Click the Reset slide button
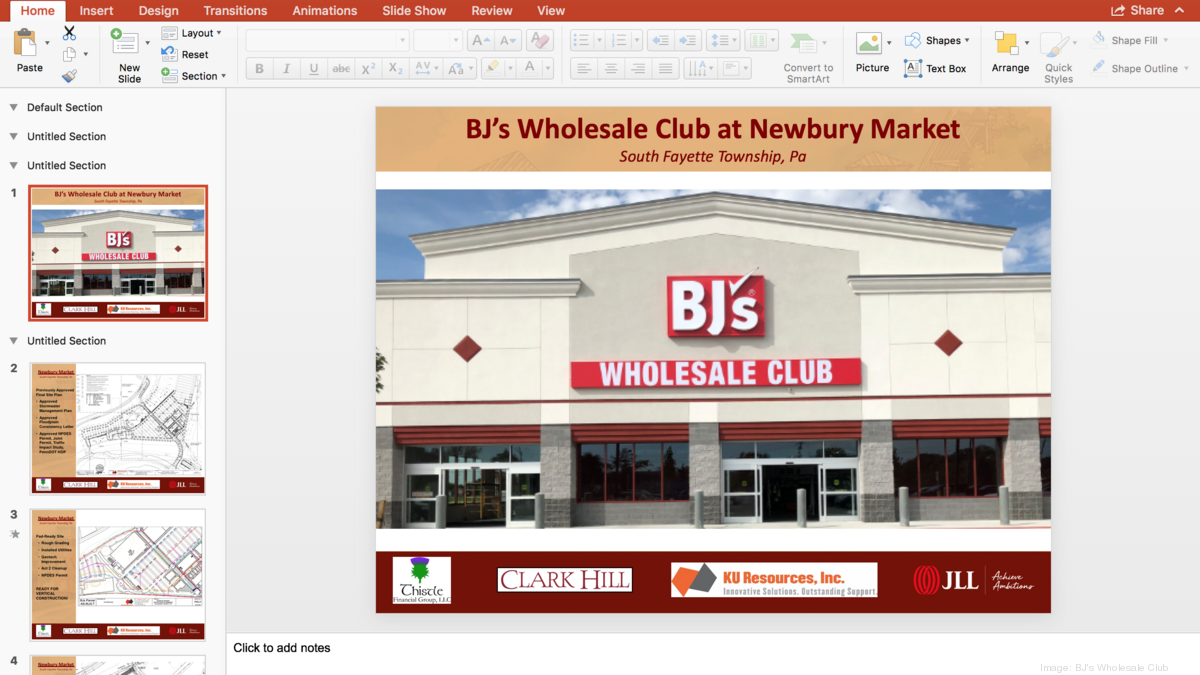Image resolution: width=1200 pixels, height=675 pixels. 186,55
